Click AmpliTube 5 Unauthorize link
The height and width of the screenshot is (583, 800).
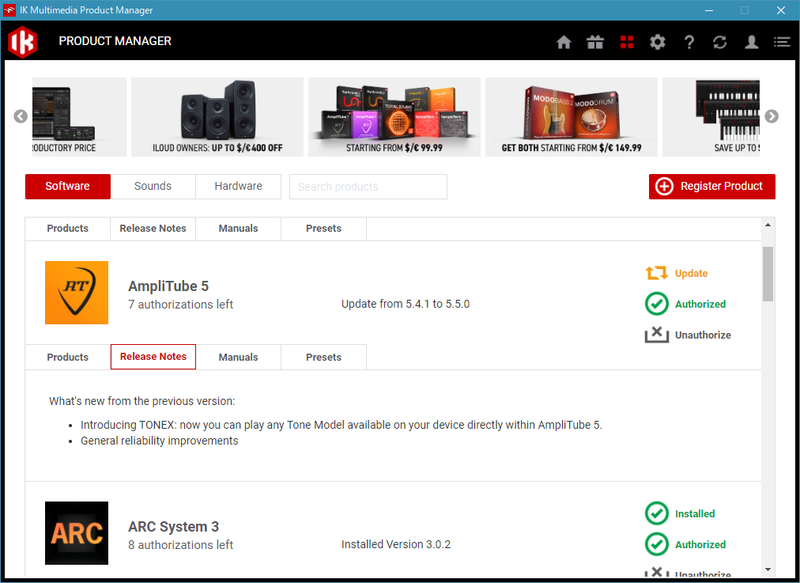coord(703,335)
